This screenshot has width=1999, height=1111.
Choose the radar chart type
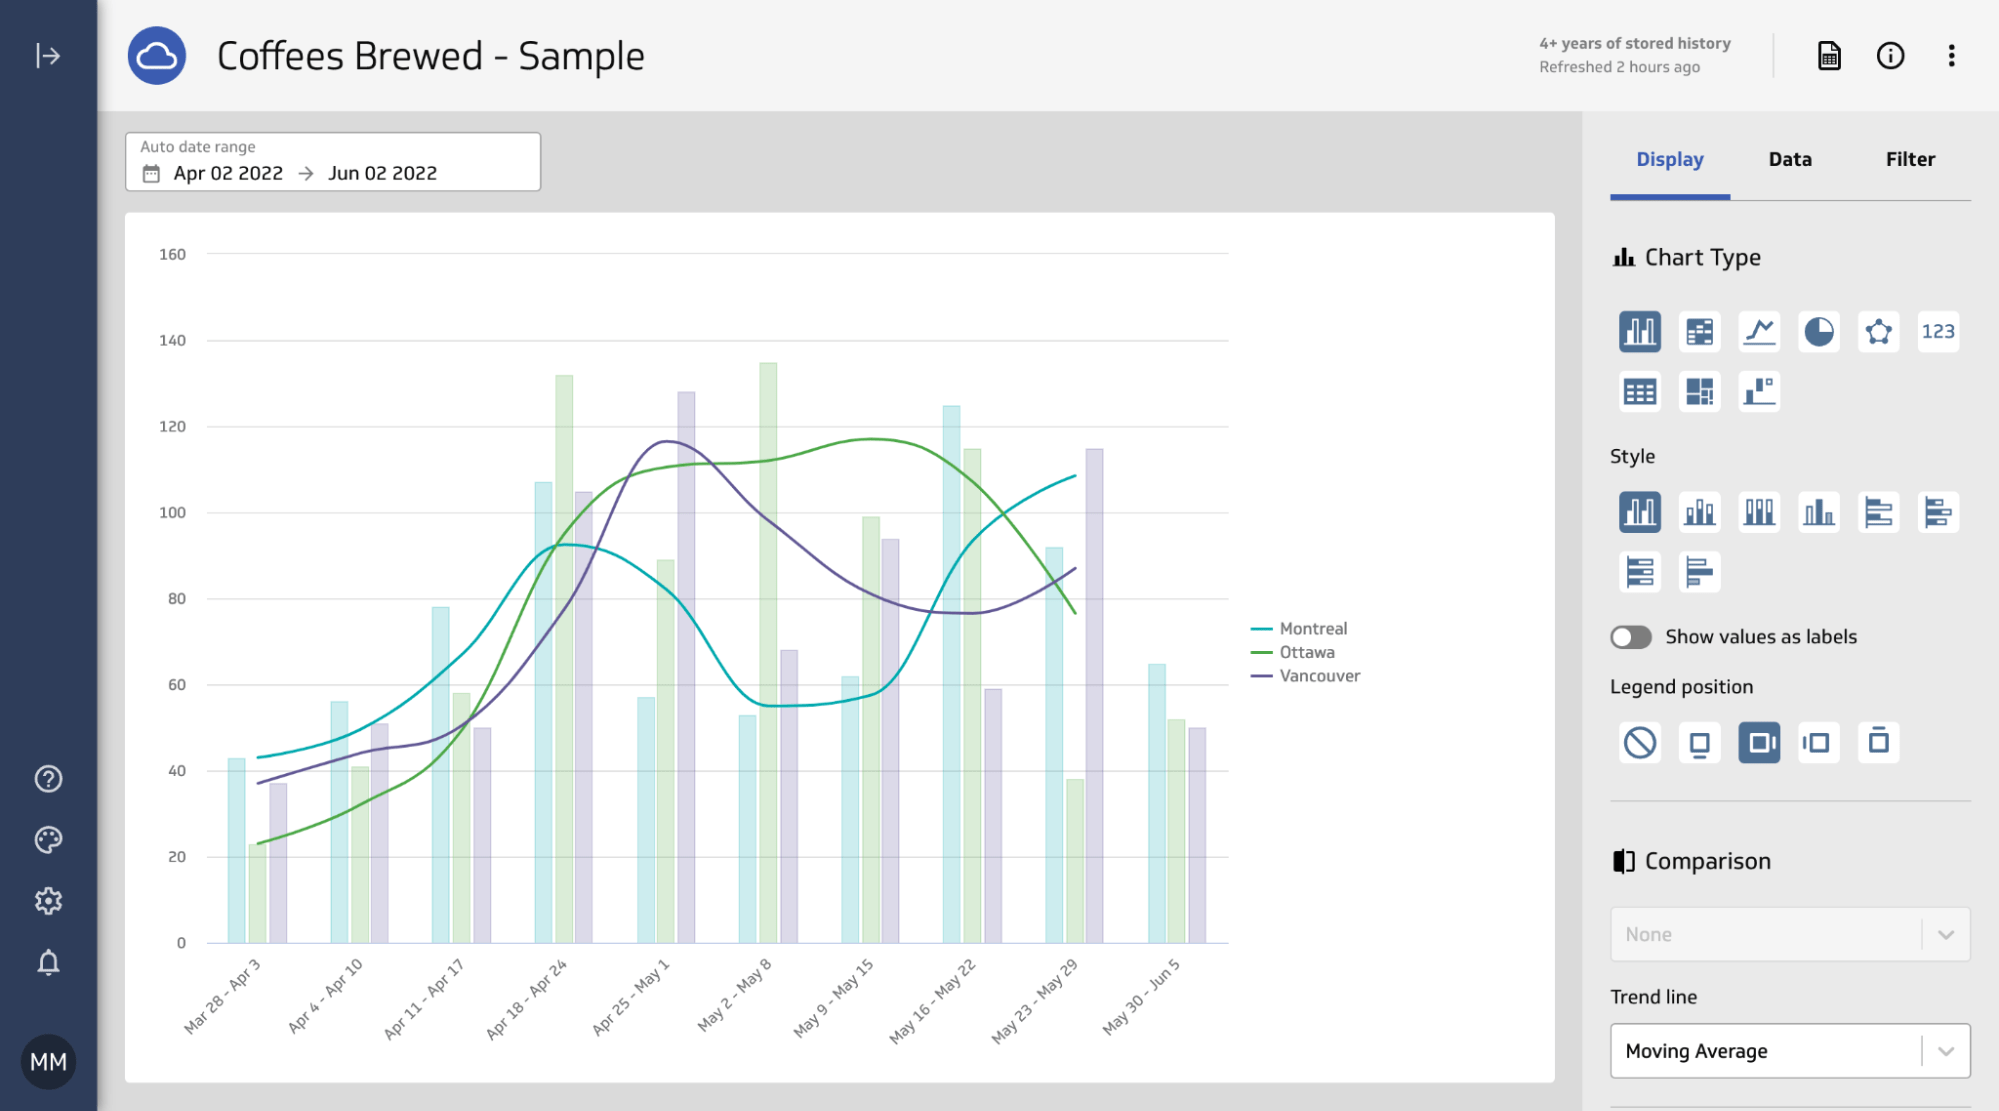pyautogui.click(x=1879, y=331)
